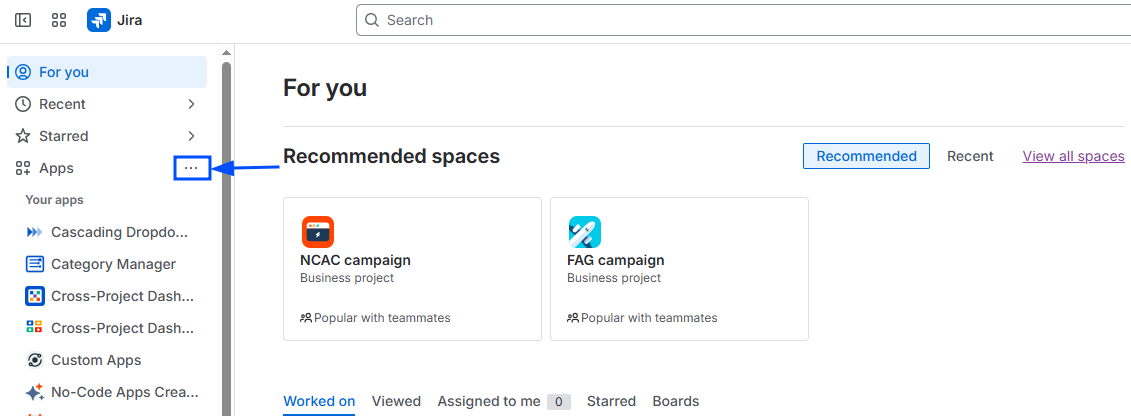Toggle the Recommended spaces filter
The width and height of the screenshot is (1131, 416).
(x=866, y=156)
